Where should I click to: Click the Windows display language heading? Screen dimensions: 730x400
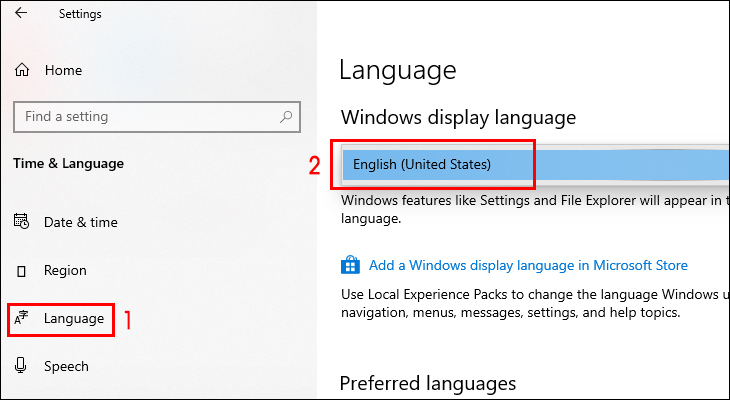click(x=458, y=117)
